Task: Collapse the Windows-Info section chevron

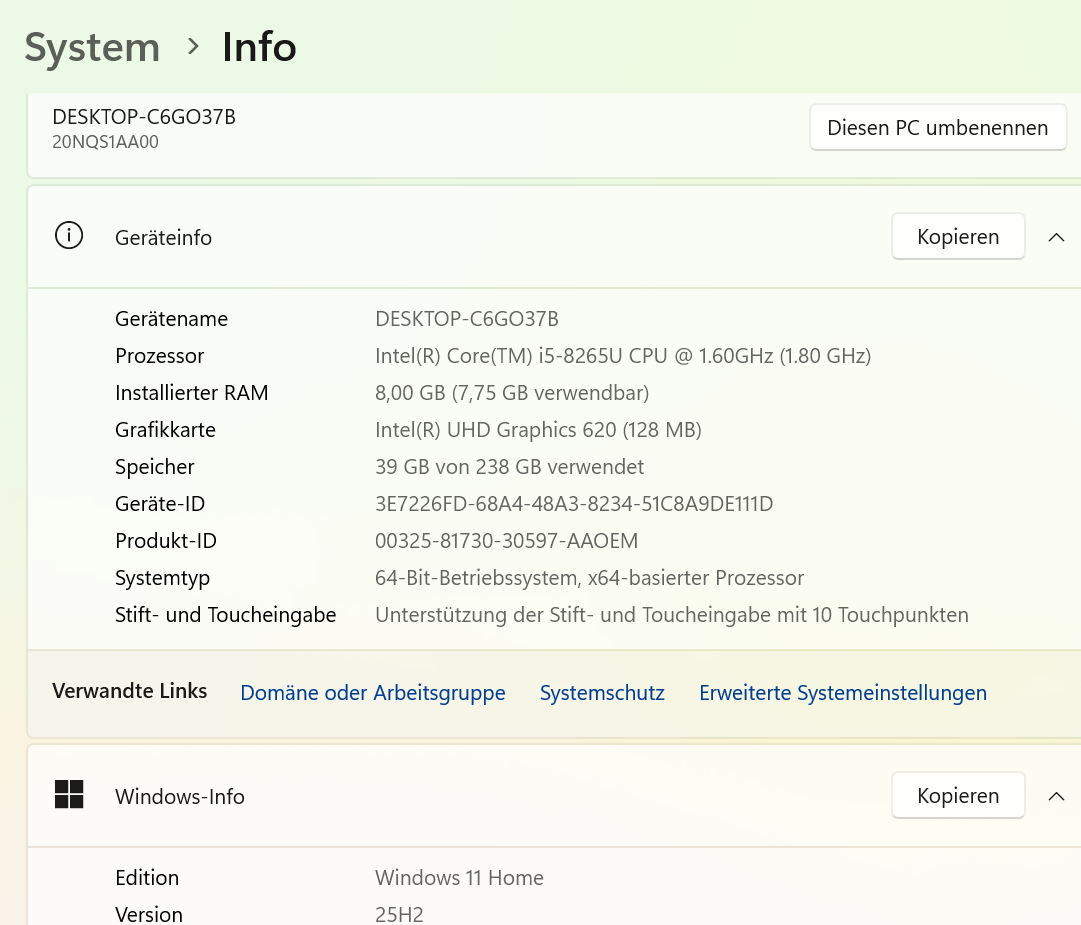Action: [1056, 796]
